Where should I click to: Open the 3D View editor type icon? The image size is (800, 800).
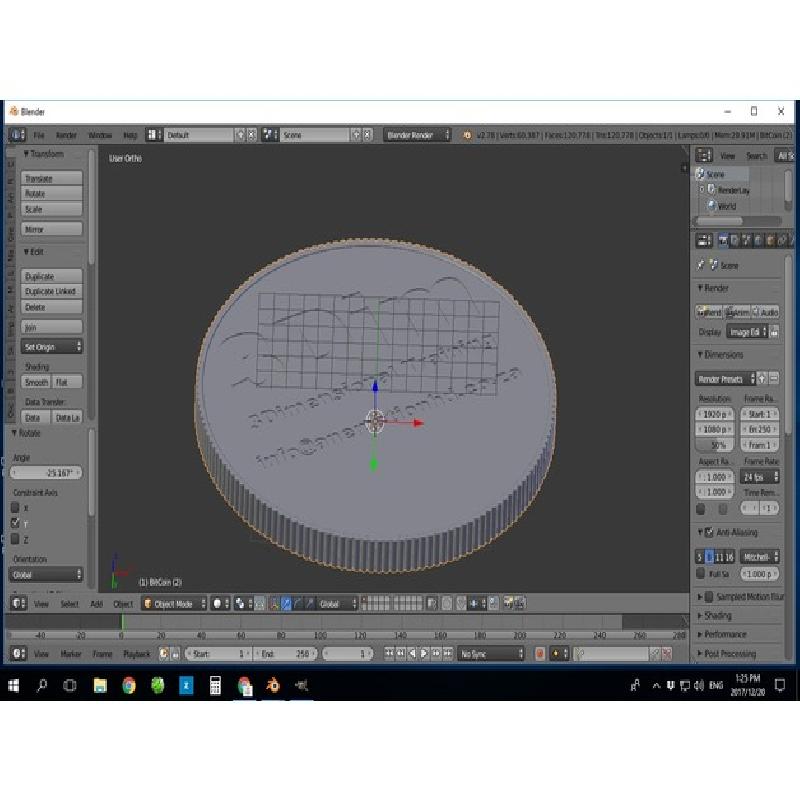[18, 604]
